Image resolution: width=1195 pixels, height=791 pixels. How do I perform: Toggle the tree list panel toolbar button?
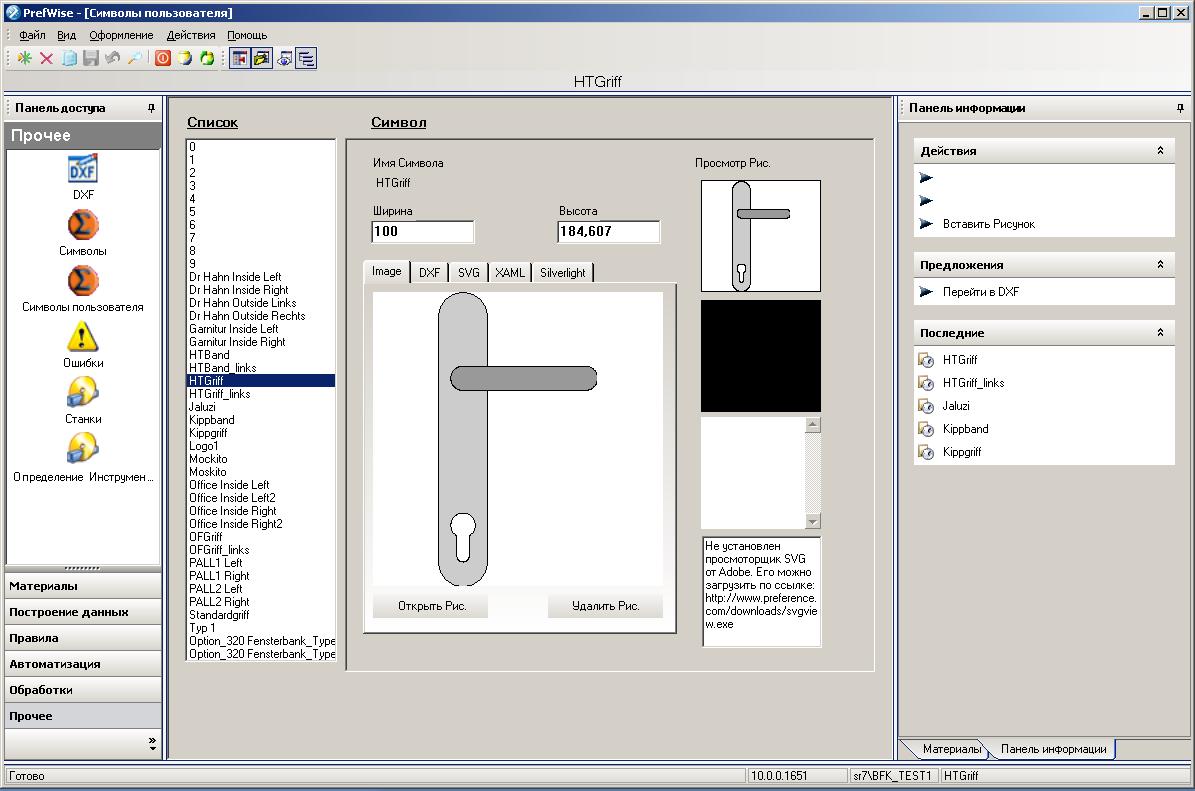tap(306, 59)
